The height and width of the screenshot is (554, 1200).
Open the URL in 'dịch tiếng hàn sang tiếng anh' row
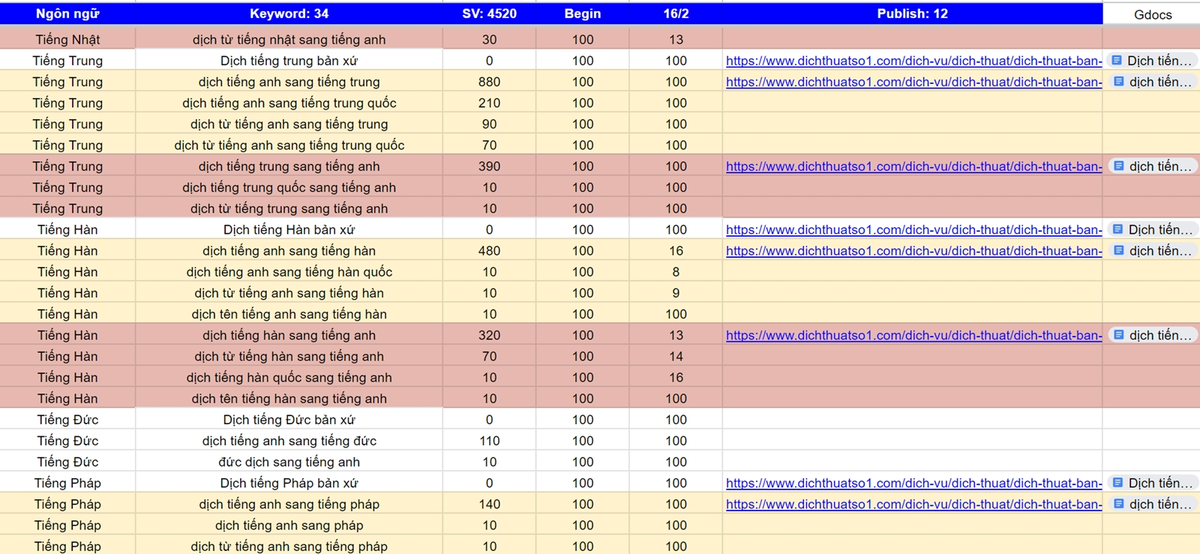[914, 335]
